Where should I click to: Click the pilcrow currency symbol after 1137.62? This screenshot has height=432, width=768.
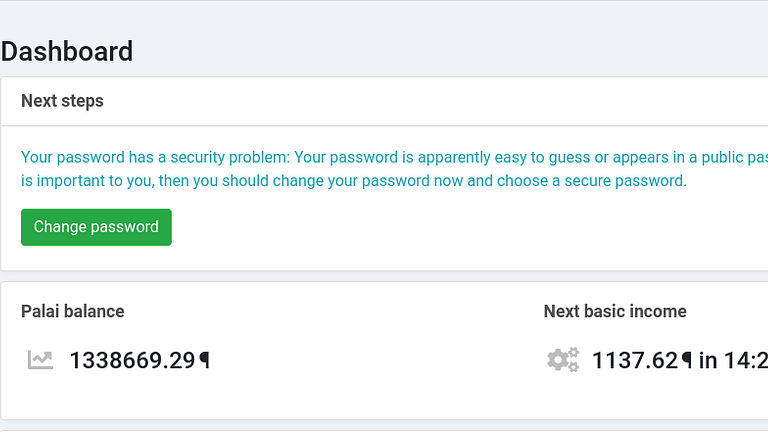pyautogui.click(x=687, y=360)
